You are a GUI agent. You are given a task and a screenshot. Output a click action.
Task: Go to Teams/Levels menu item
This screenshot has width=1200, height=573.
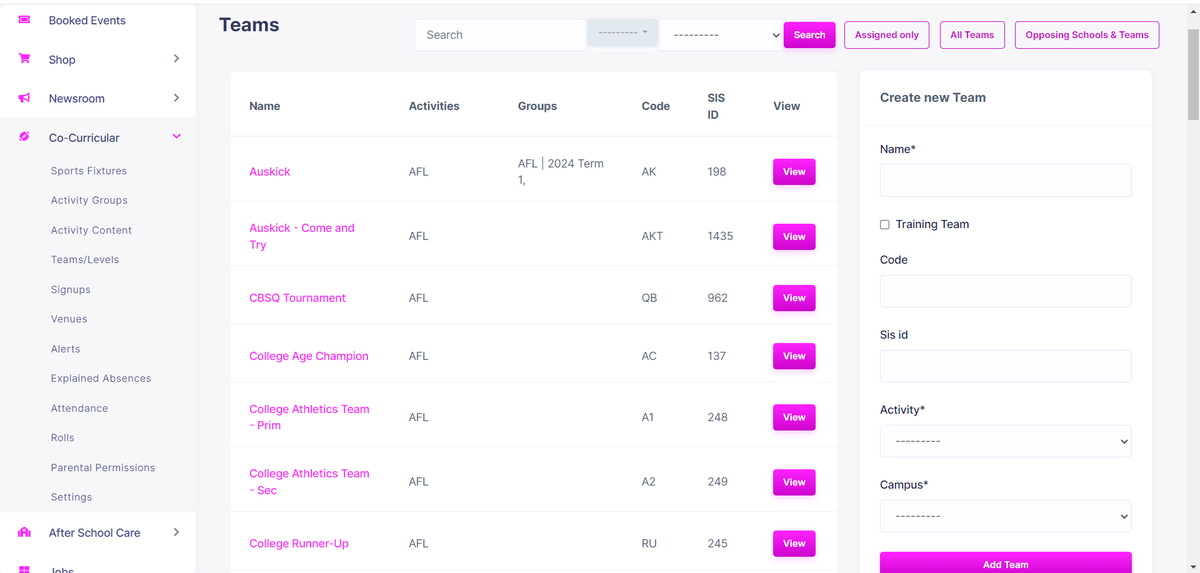tap(85, 260)
